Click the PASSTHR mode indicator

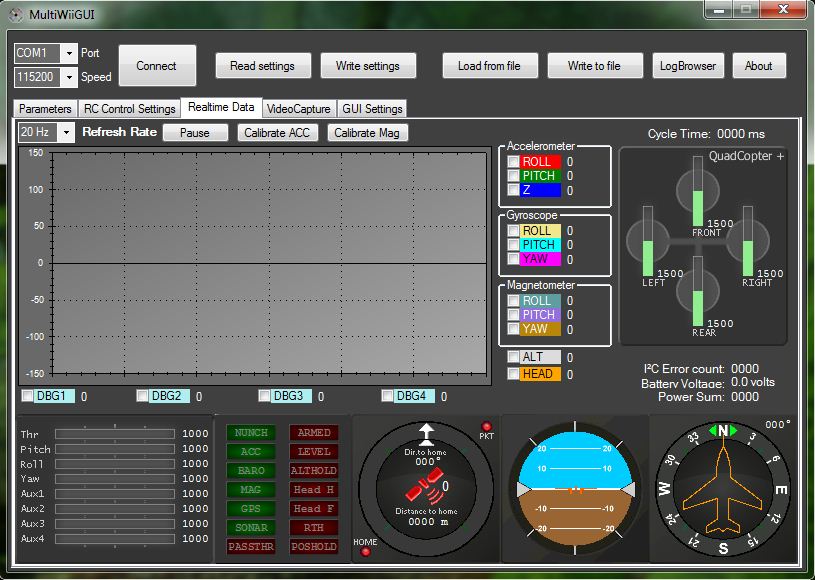[x=251, y=546]
